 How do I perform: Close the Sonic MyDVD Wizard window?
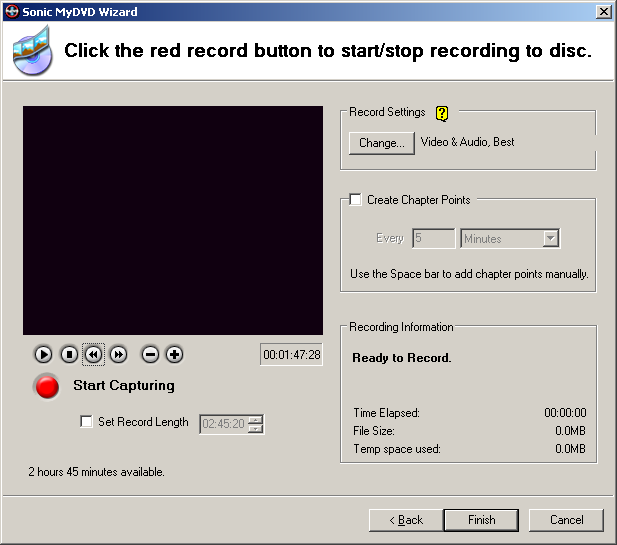604,12
